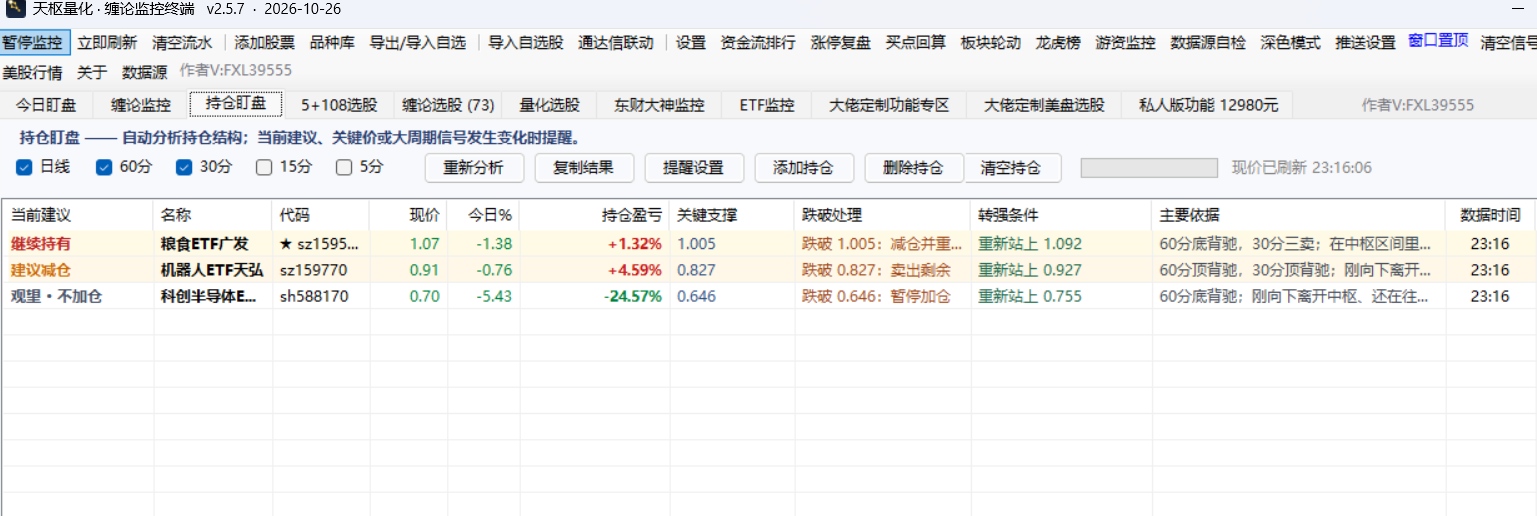The height and width of the screenshot is (516, 1537).
Task: Open 提醒设置 button
Action: pyautogui.click(x=694, y=168)
